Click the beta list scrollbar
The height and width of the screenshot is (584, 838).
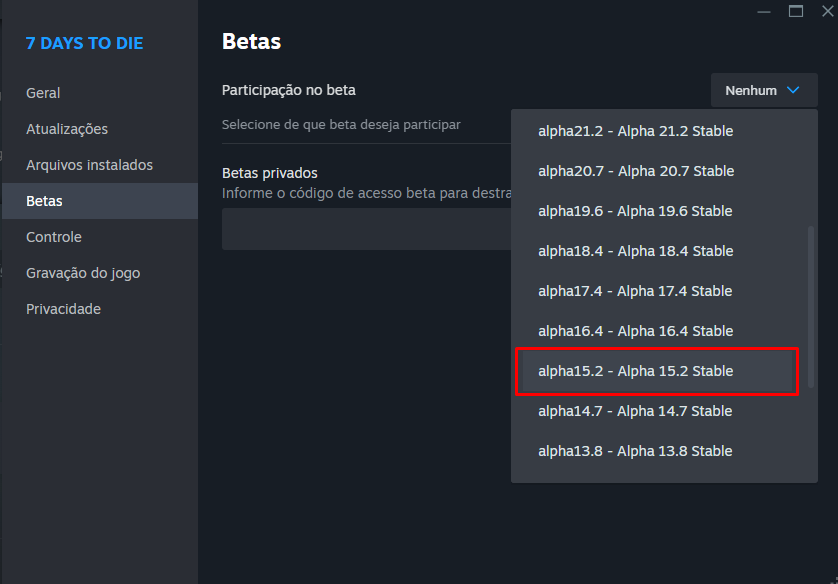pyautogui.click(x=811, y=307)
